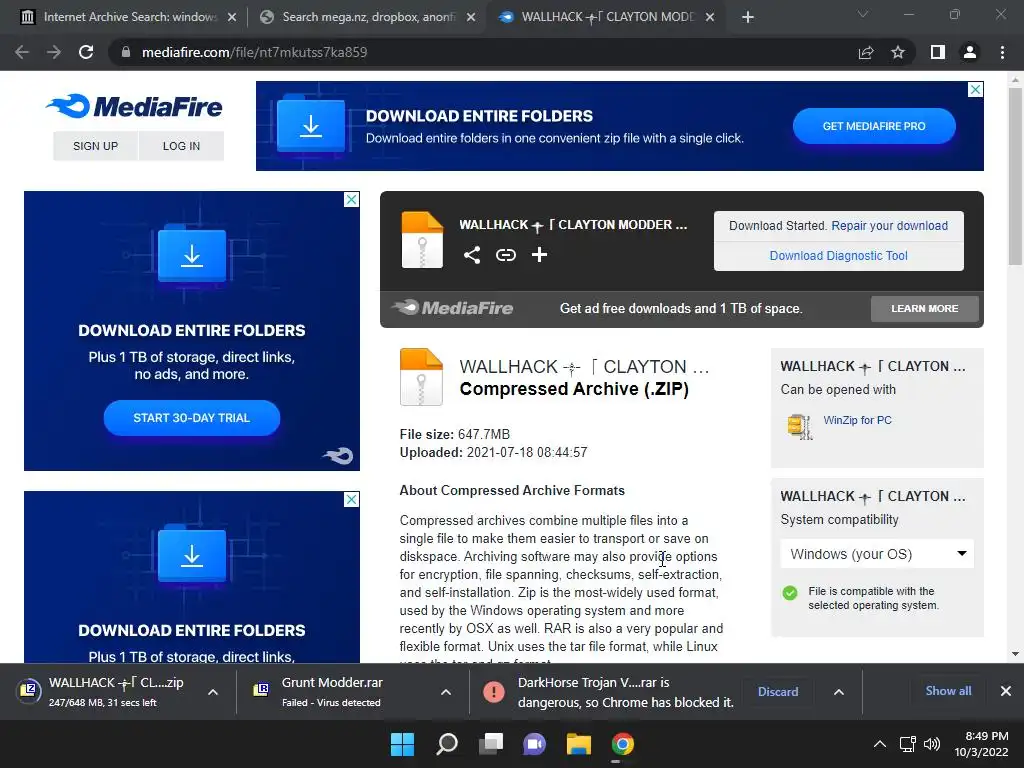Open Task View in taskbar

490,744
